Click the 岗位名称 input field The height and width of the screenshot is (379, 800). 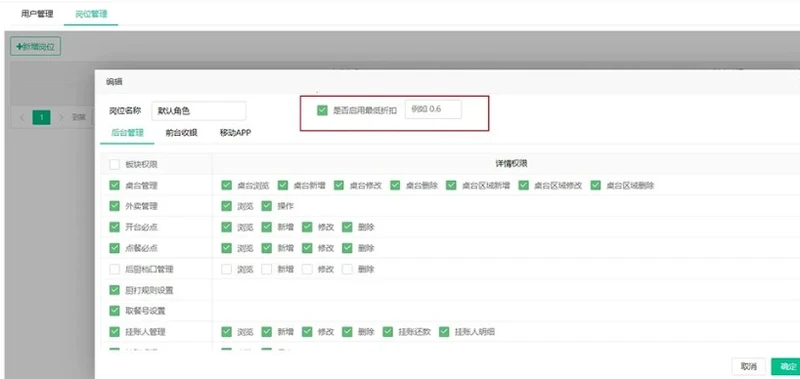[199, 111]
